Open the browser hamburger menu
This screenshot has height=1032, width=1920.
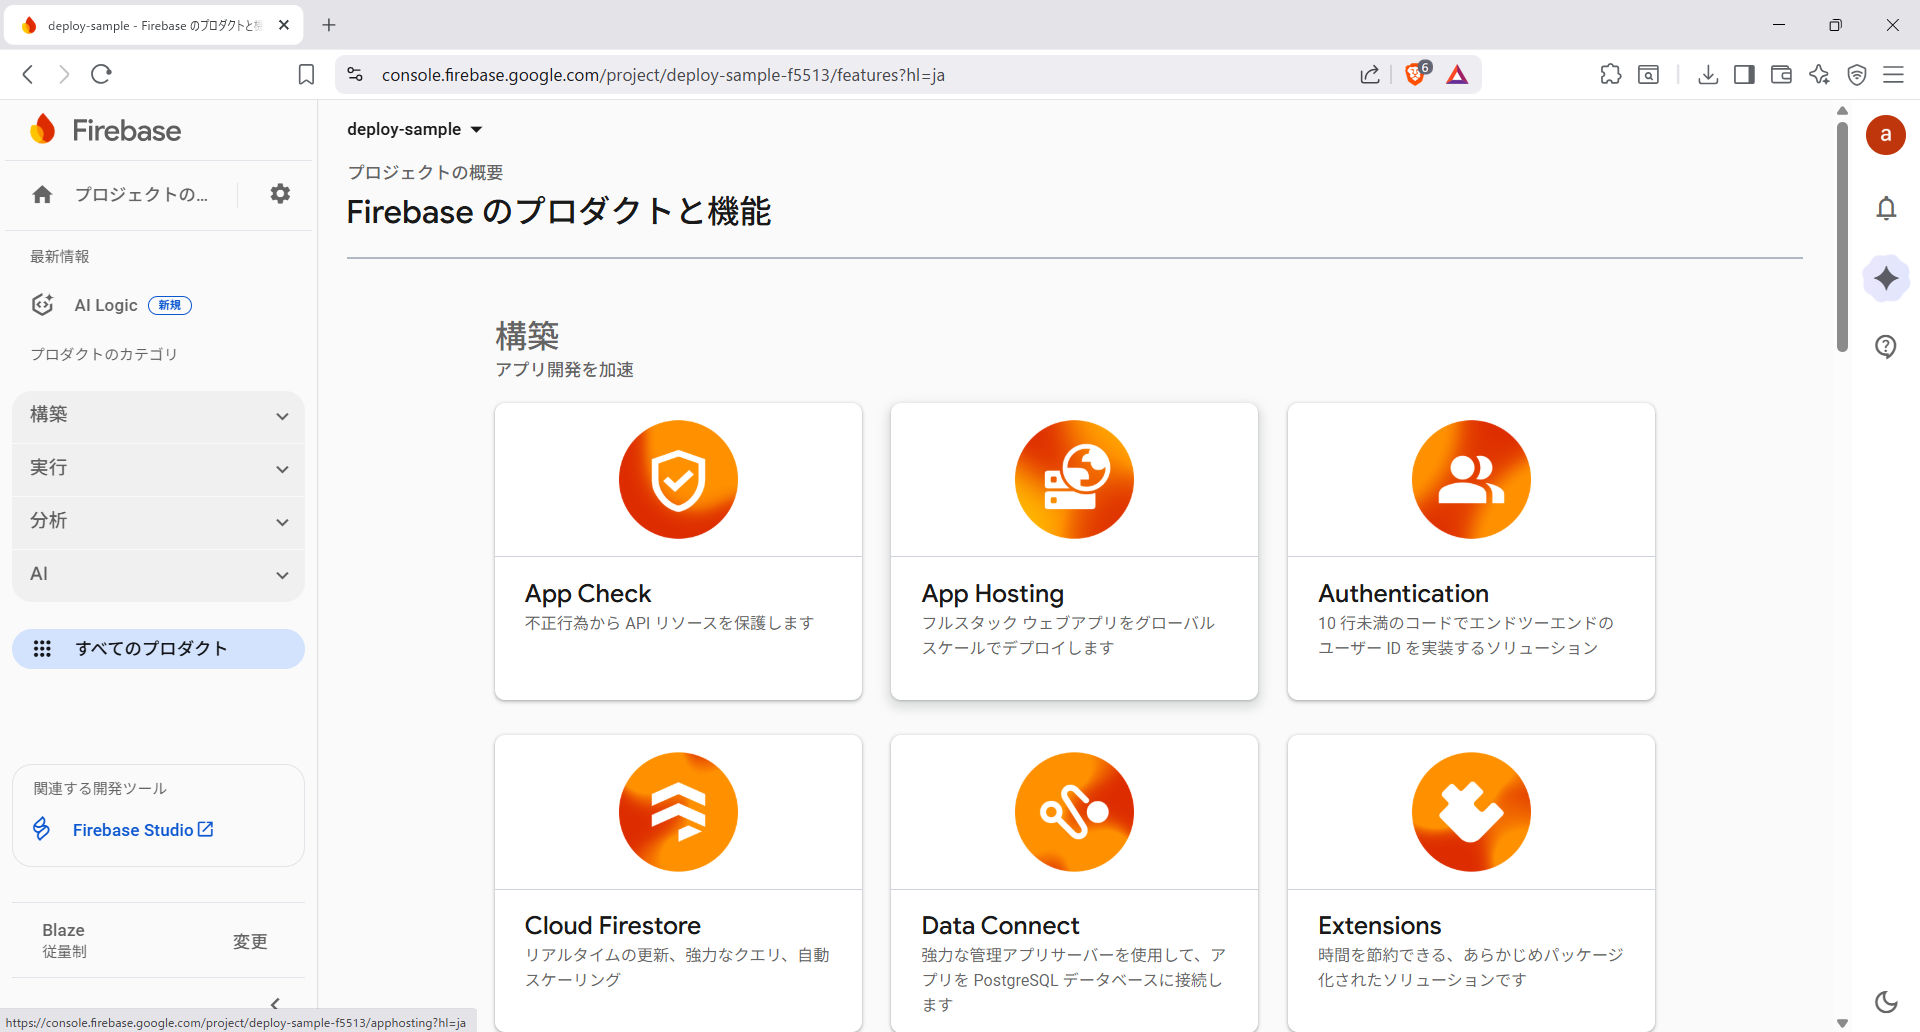click(1893, 75)
